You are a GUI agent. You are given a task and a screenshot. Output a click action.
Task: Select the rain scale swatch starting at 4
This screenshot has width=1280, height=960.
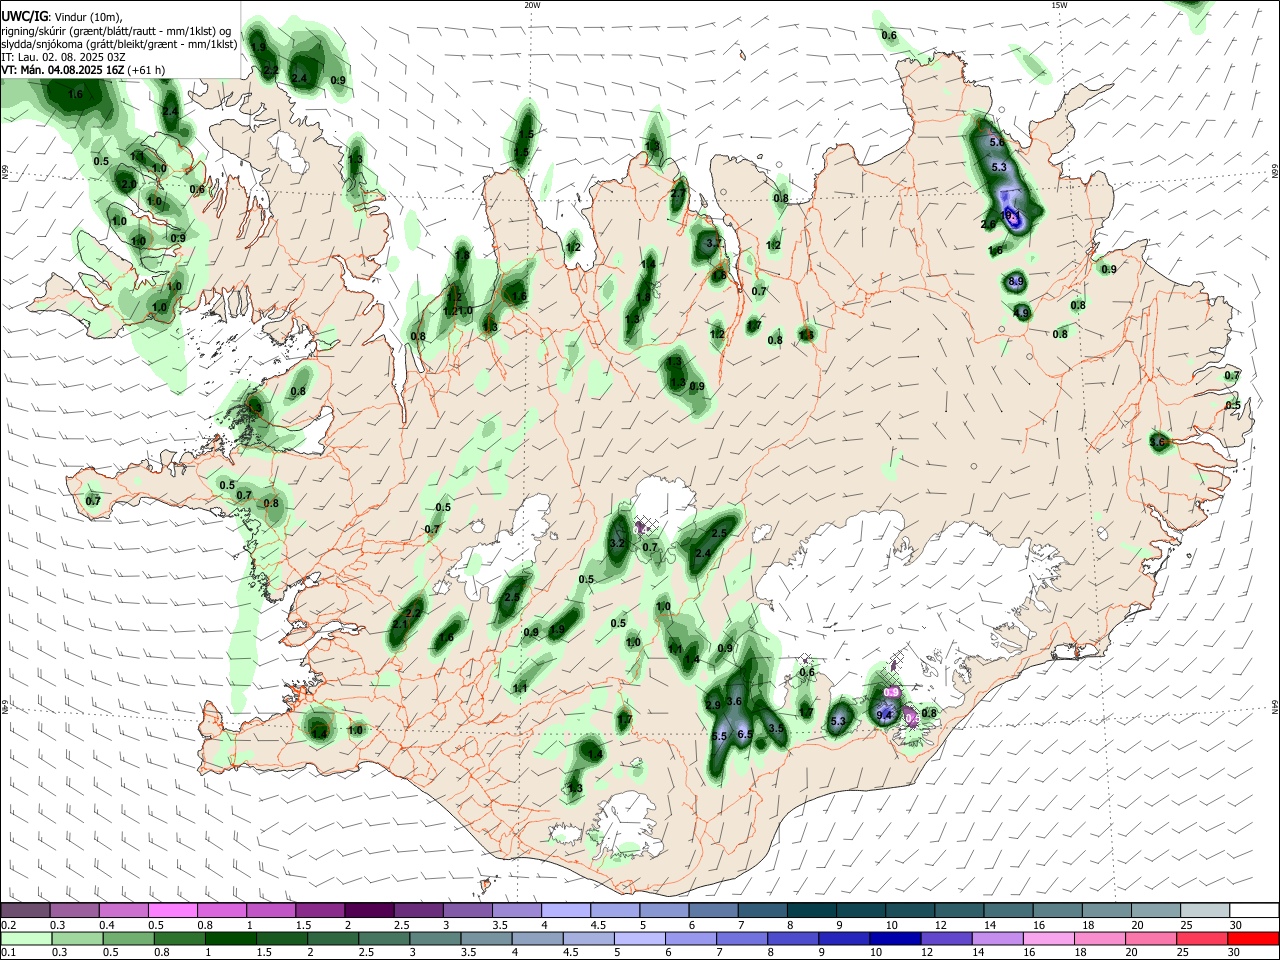point(538,938)
